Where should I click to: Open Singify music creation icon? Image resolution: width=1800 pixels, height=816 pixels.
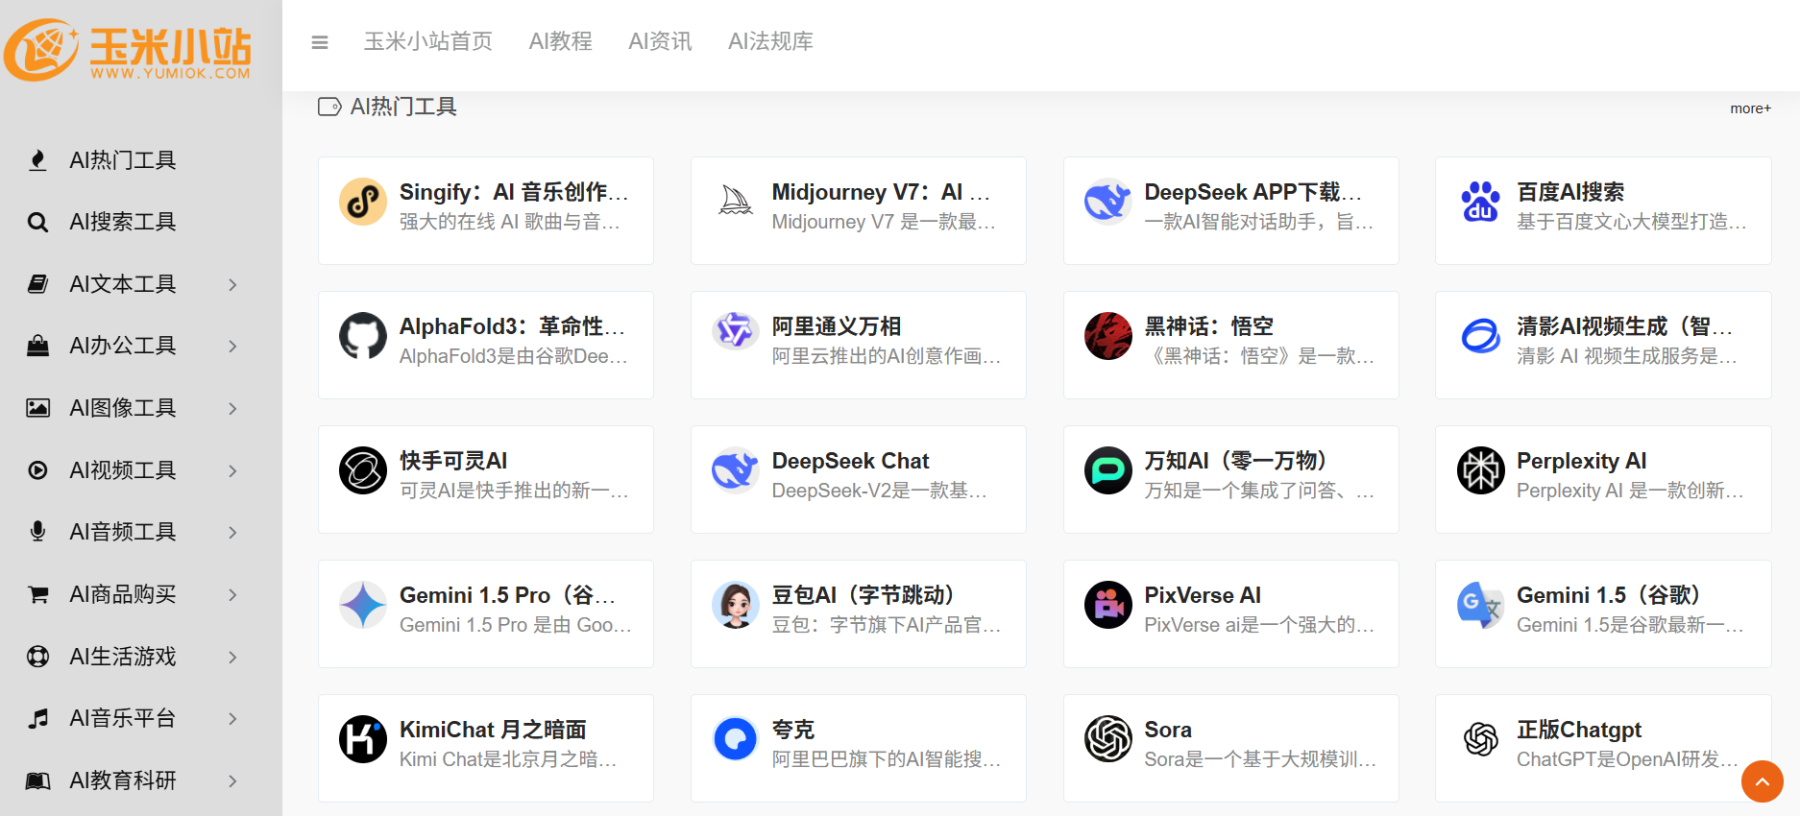tap(363, 202)
